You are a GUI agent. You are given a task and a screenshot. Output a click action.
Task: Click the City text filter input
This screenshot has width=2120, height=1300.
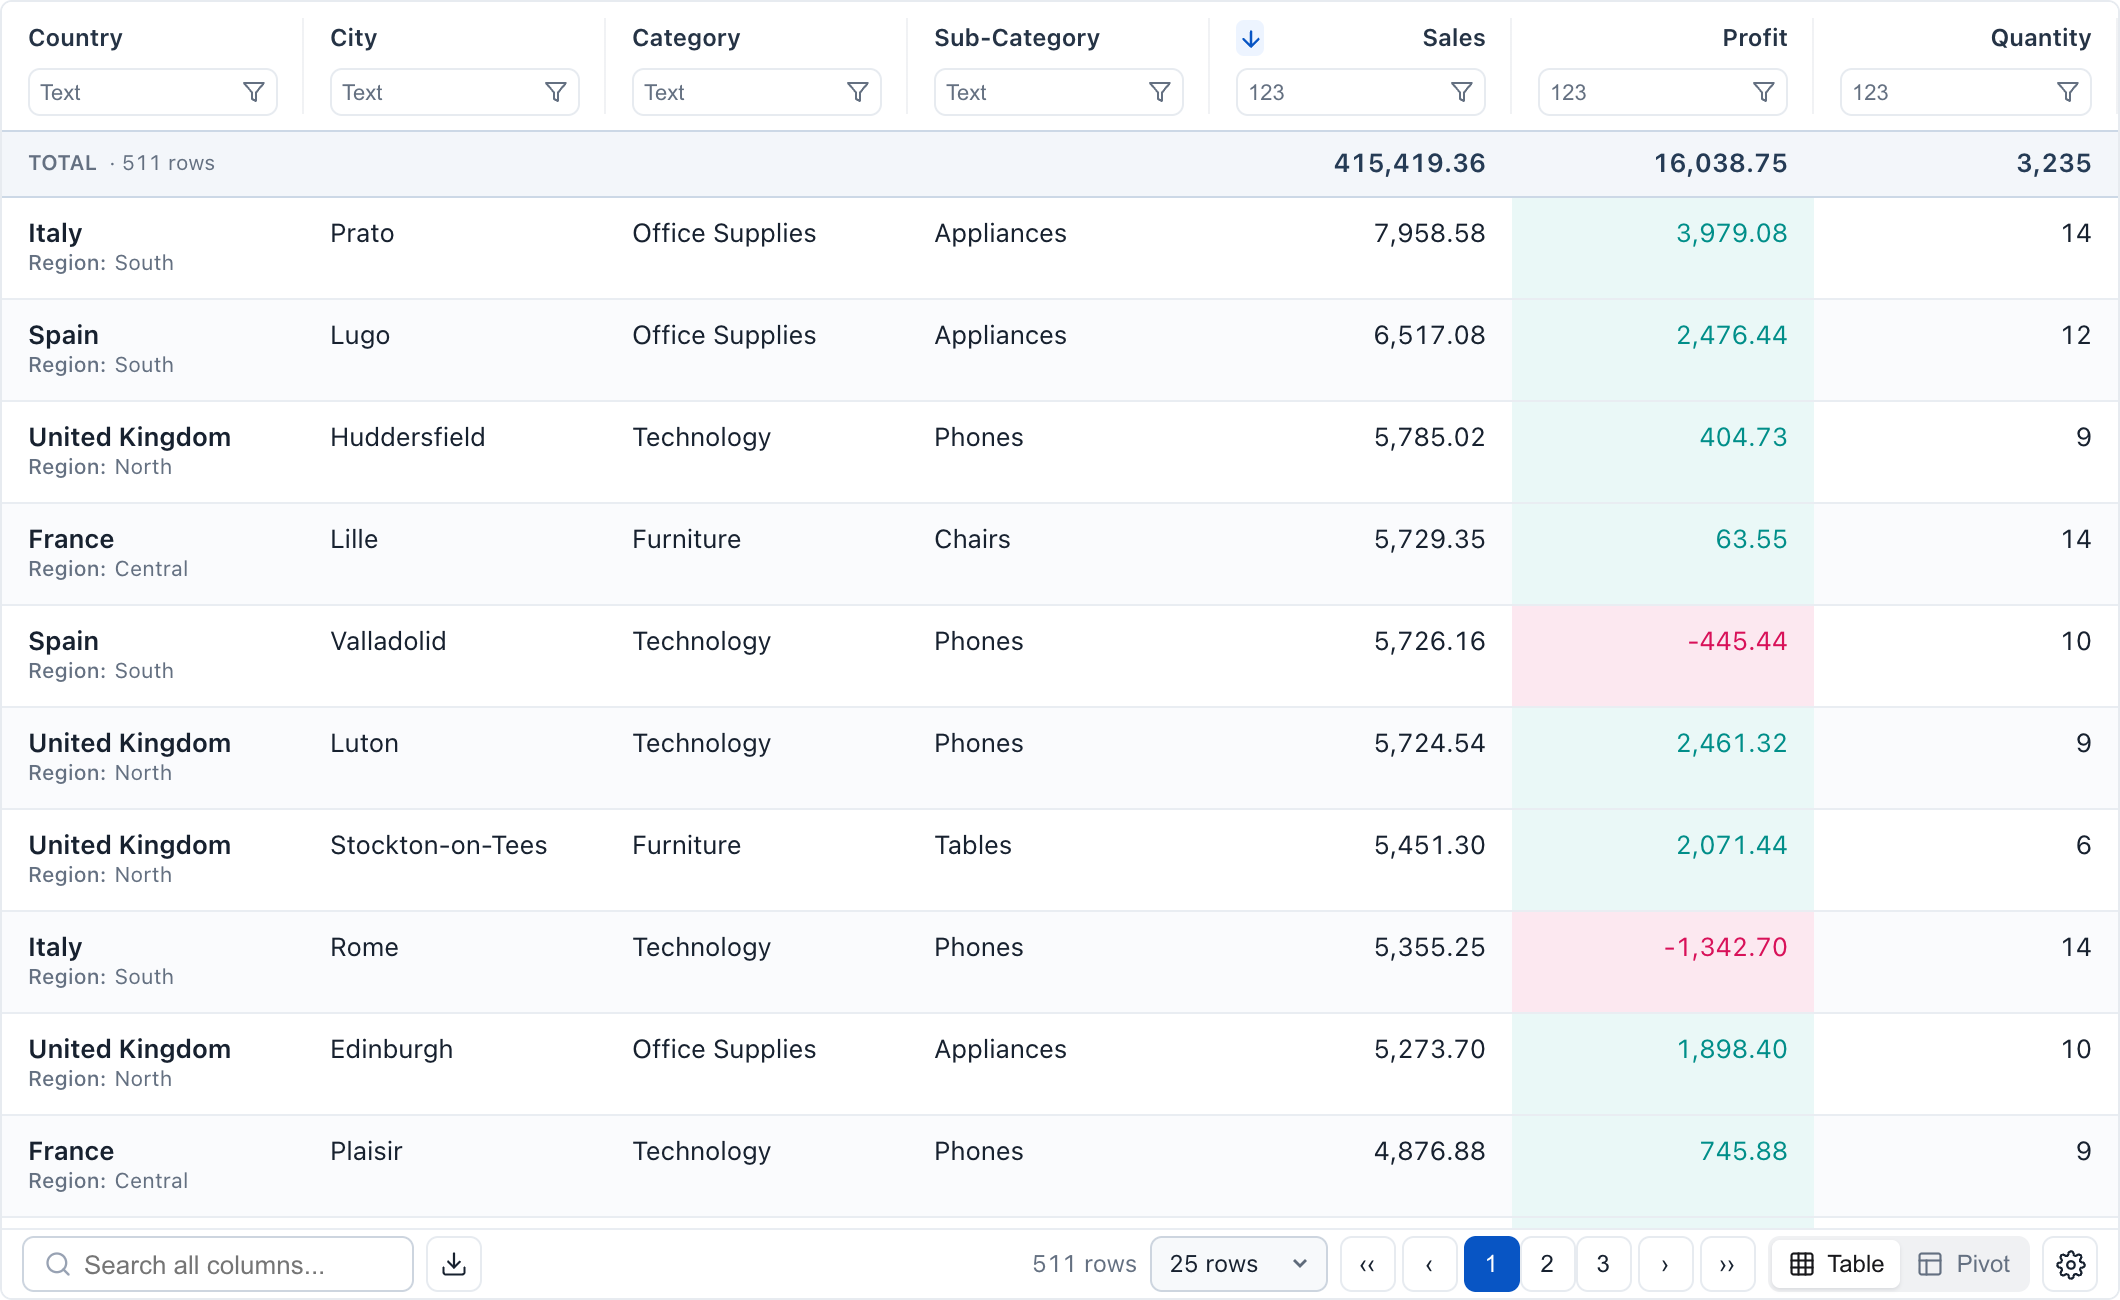(454, 92)
